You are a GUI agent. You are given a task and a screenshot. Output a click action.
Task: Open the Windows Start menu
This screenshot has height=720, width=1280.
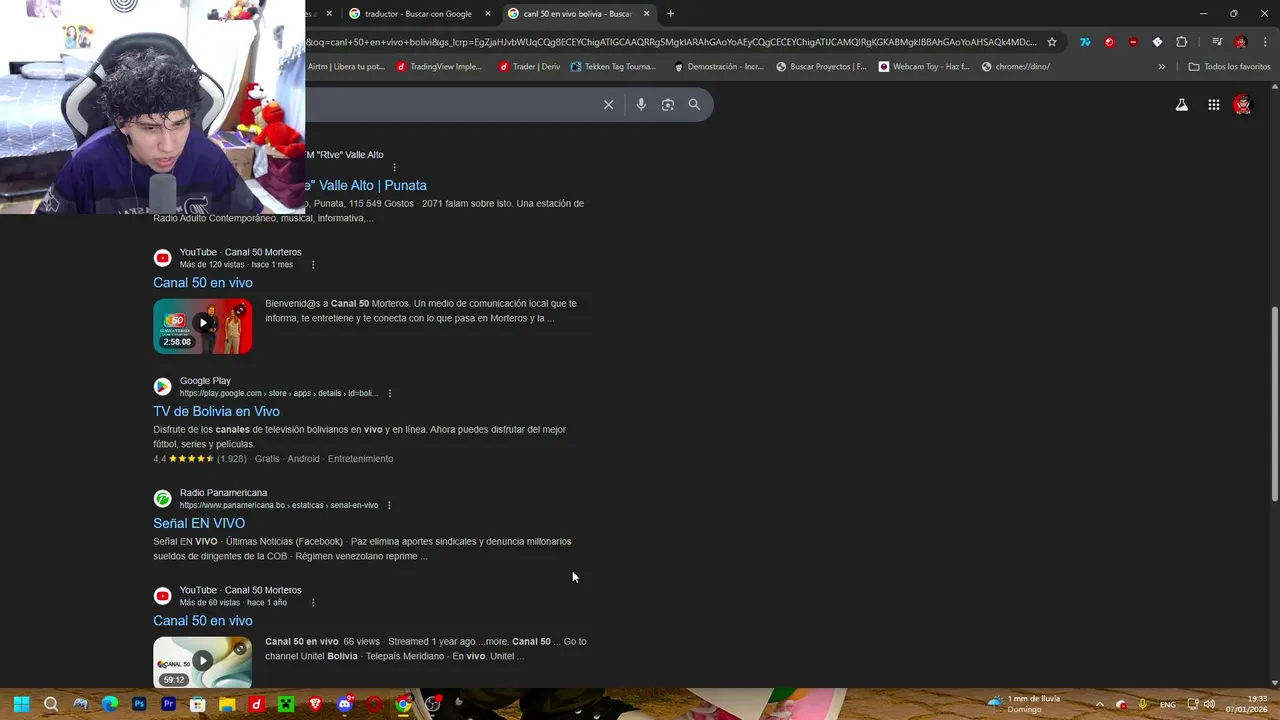21,704
